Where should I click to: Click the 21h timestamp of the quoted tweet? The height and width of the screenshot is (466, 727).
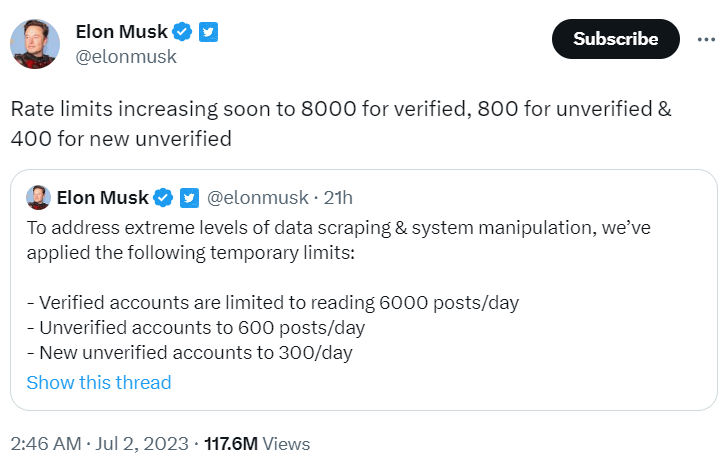pyautogui.click(x=338, y=198)
